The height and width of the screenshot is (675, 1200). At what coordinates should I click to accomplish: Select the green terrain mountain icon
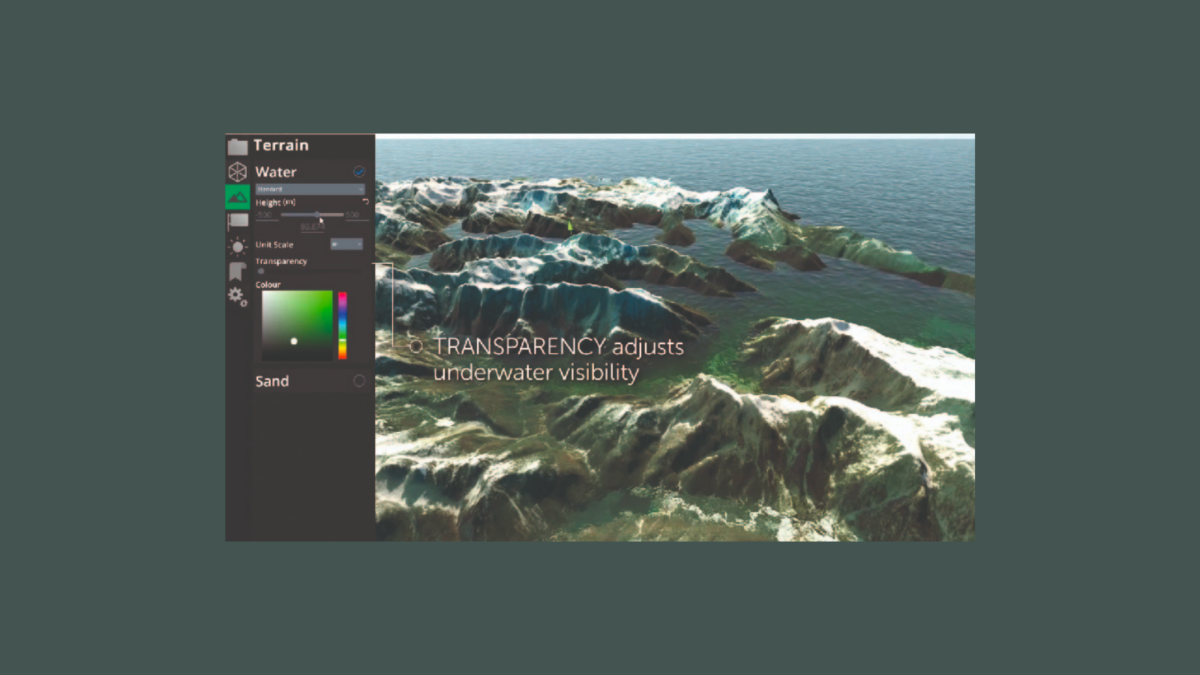click(237, 197)
